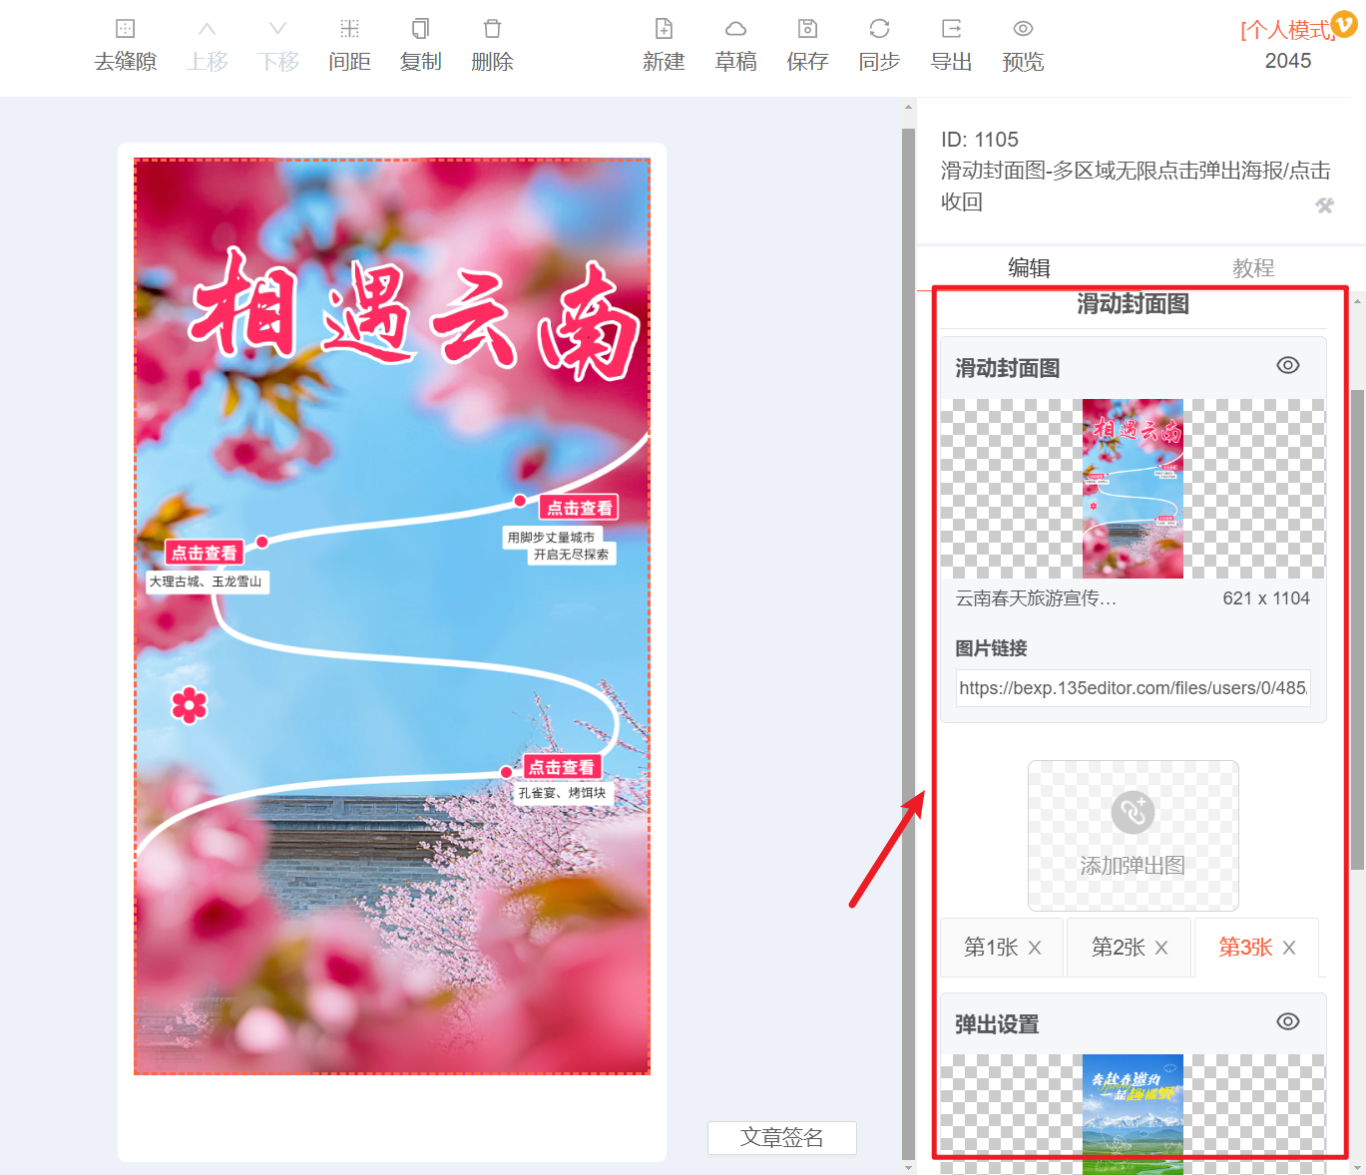This screenshot has width=1366, height=1175.
Task: Click the orange V membership badge
Action: [1344, 24]
